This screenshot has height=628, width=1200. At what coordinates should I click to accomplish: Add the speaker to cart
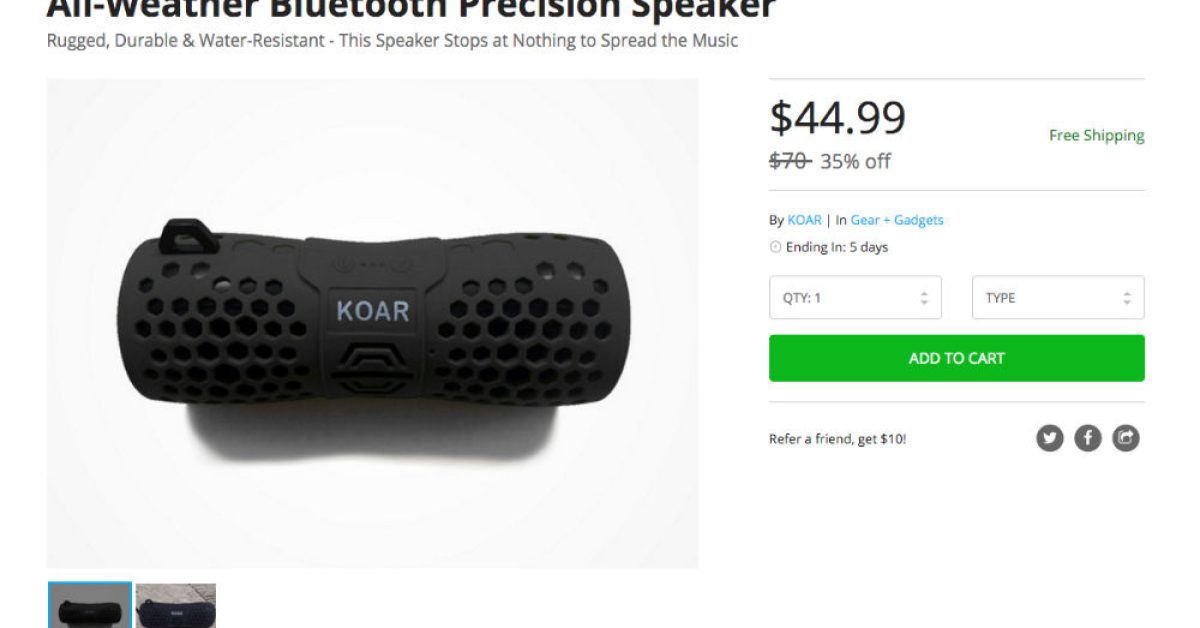click(956, 358)
